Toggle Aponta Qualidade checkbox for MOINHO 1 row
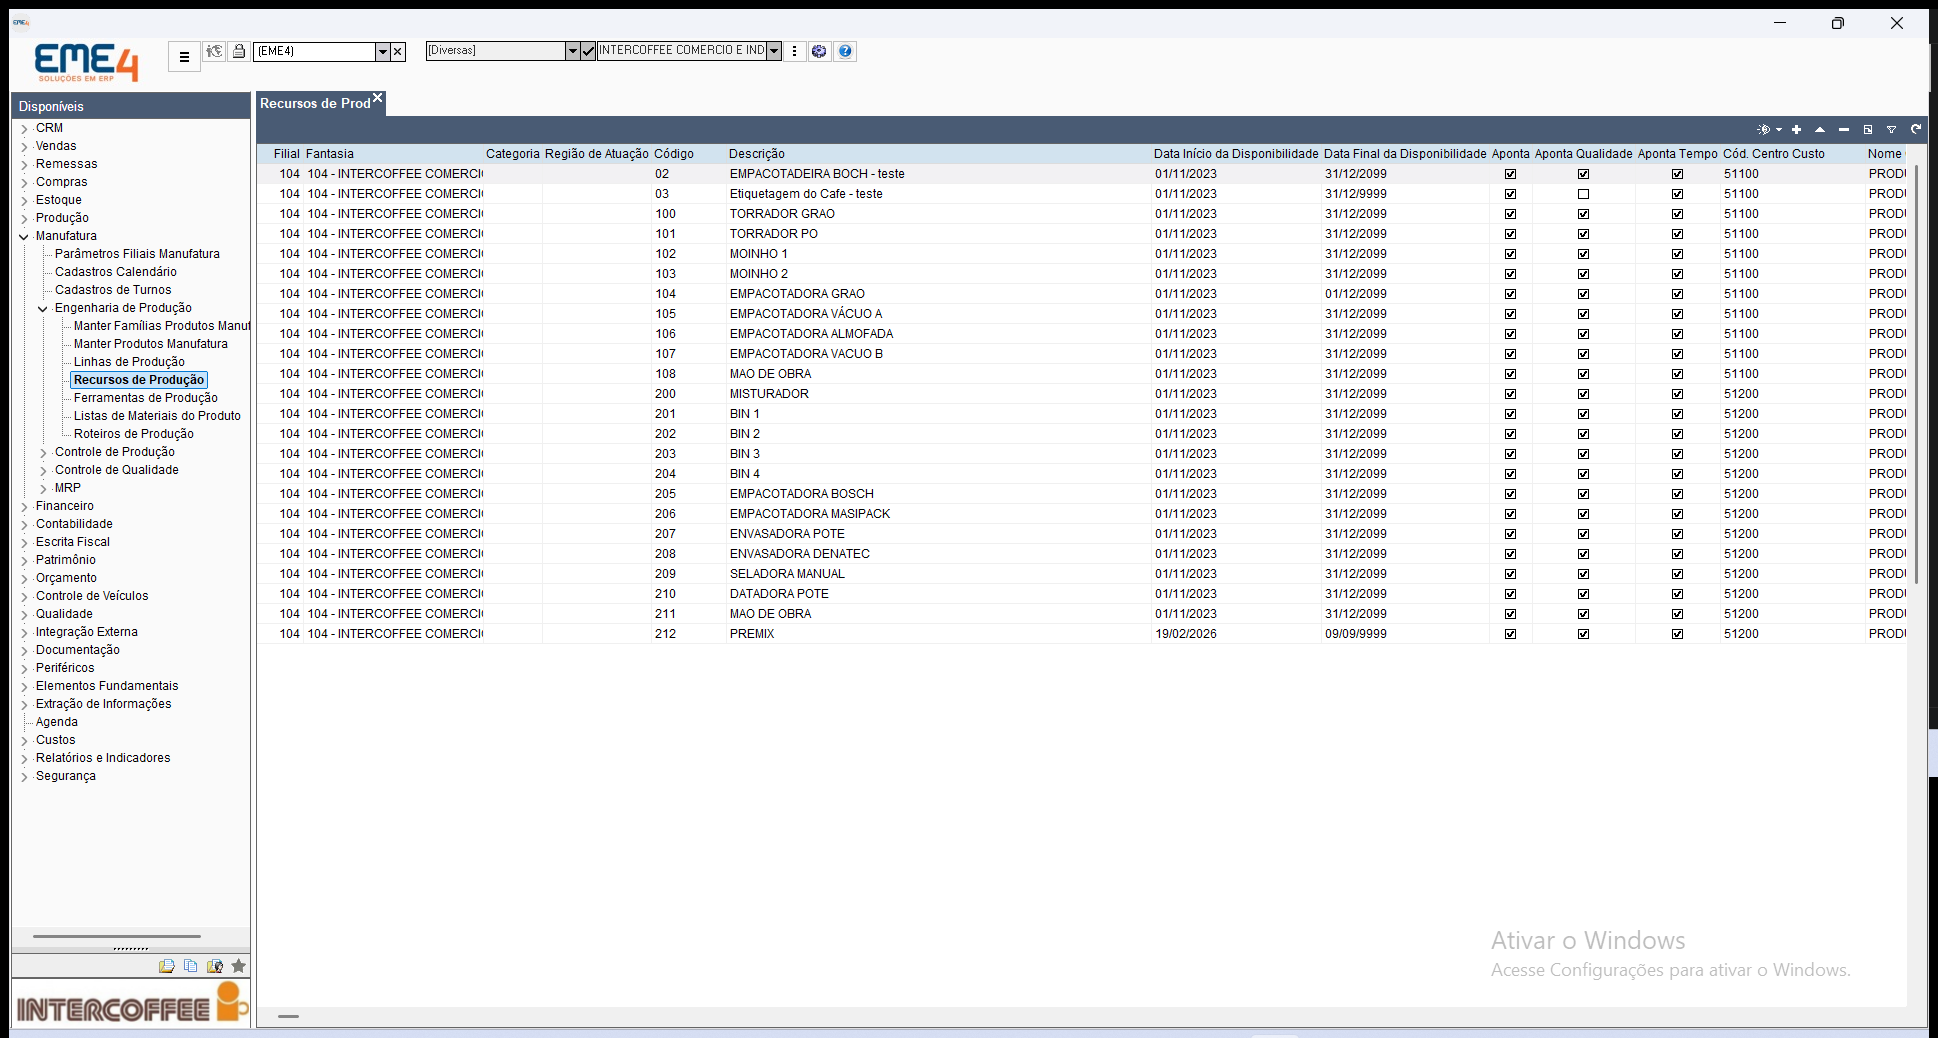The height and width of the screenshot is (1038, 1938). click(x=1583, y=254)
